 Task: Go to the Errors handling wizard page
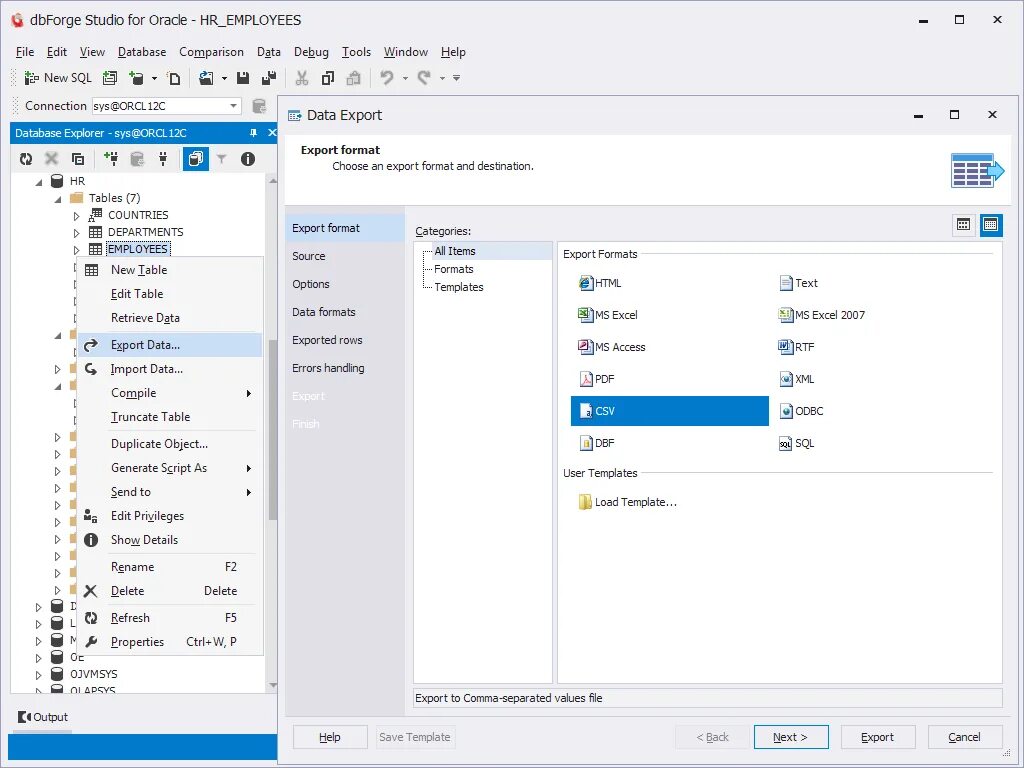point(345,368)
